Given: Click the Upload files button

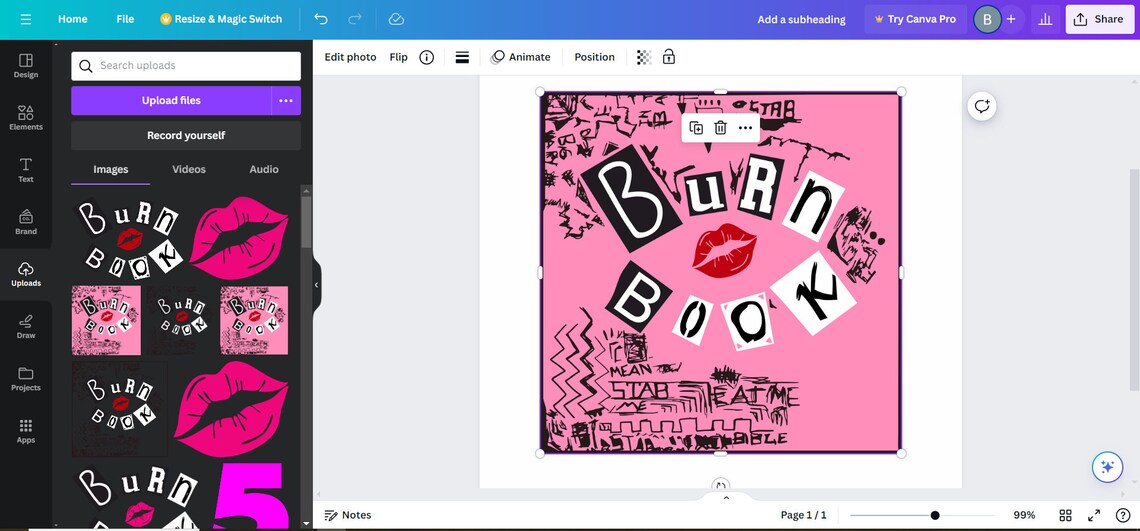Looking at the screenshot, I should [x=171, y=100].
